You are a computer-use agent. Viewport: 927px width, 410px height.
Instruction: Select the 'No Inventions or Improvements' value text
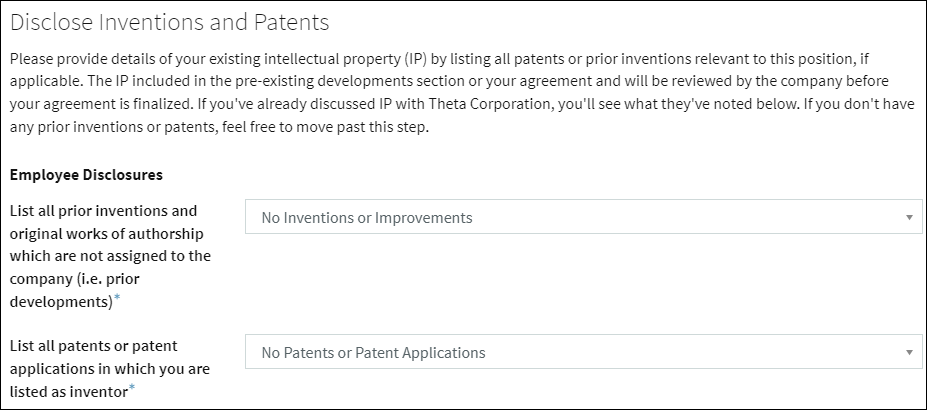366,217
